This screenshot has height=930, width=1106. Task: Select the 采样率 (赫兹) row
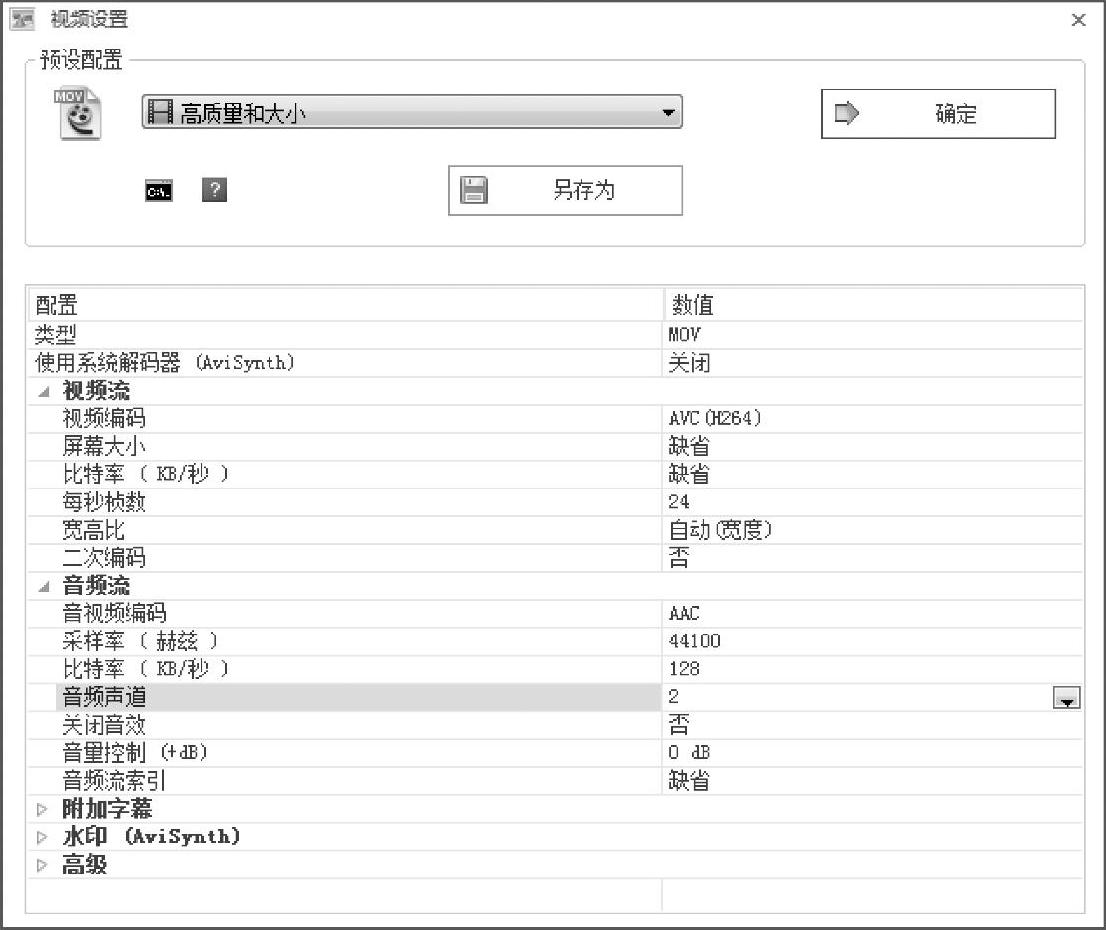coord(555,641)
